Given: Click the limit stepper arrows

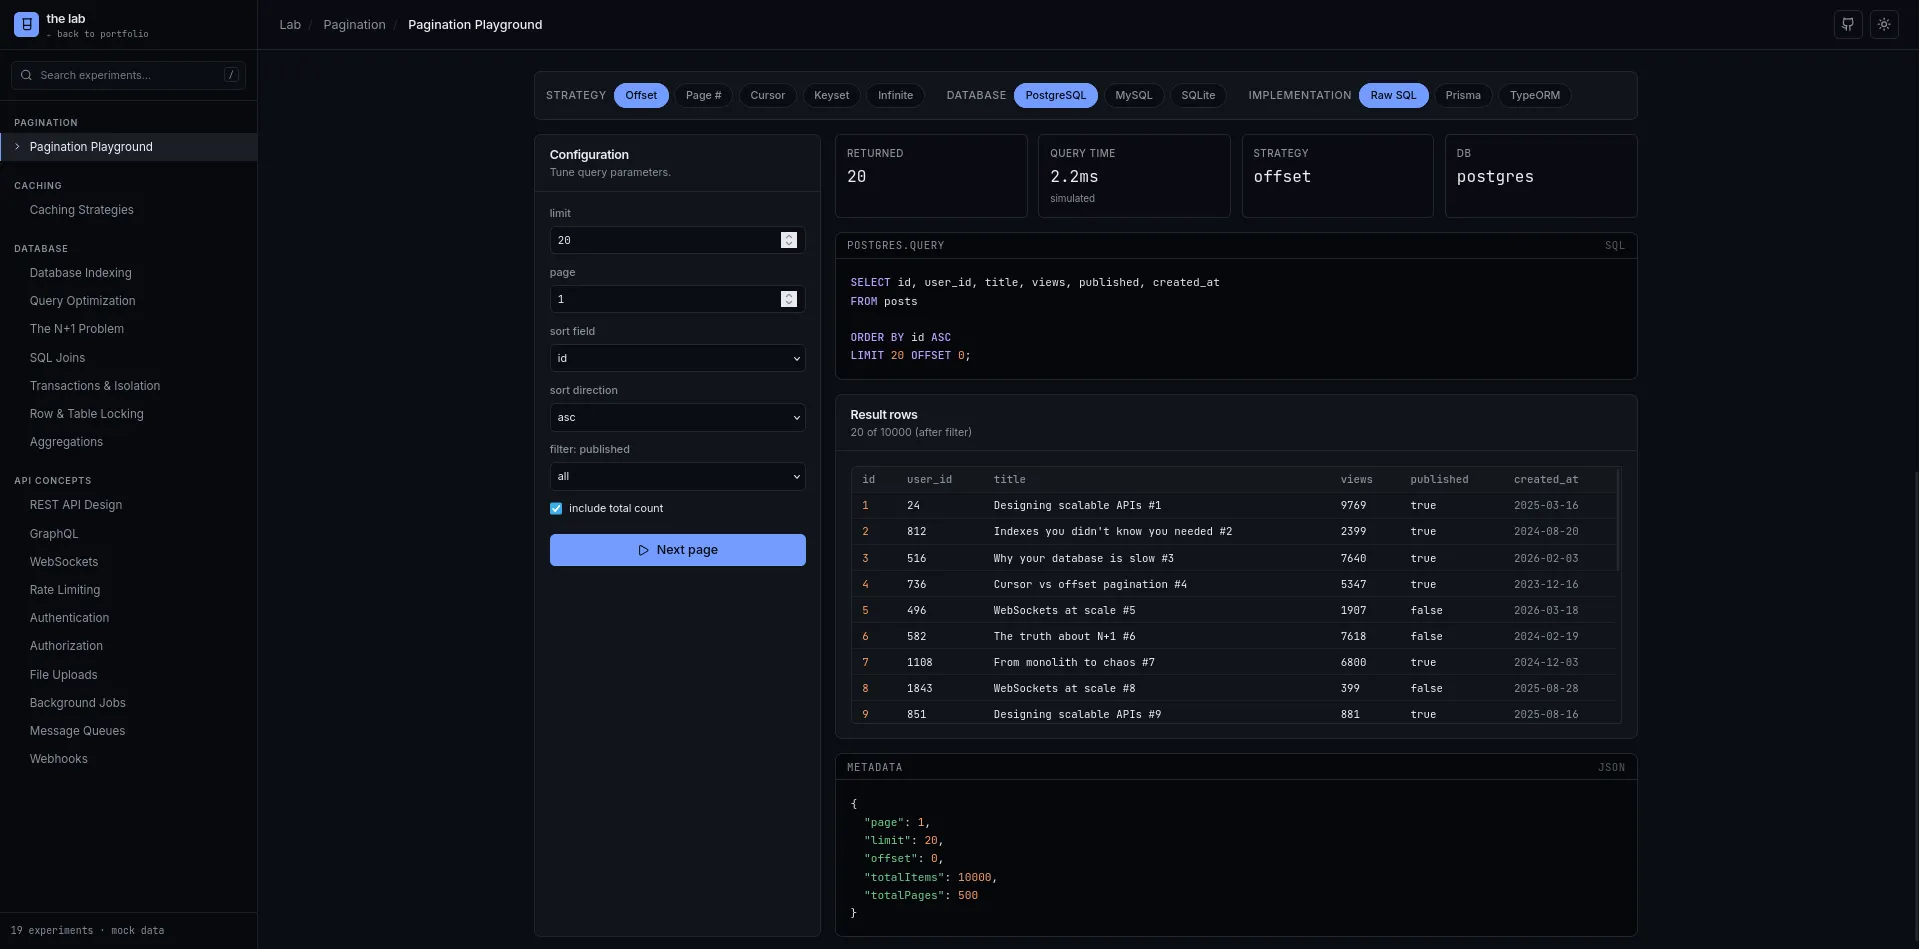Looking at the screenshot, I should tap(789, 240).
